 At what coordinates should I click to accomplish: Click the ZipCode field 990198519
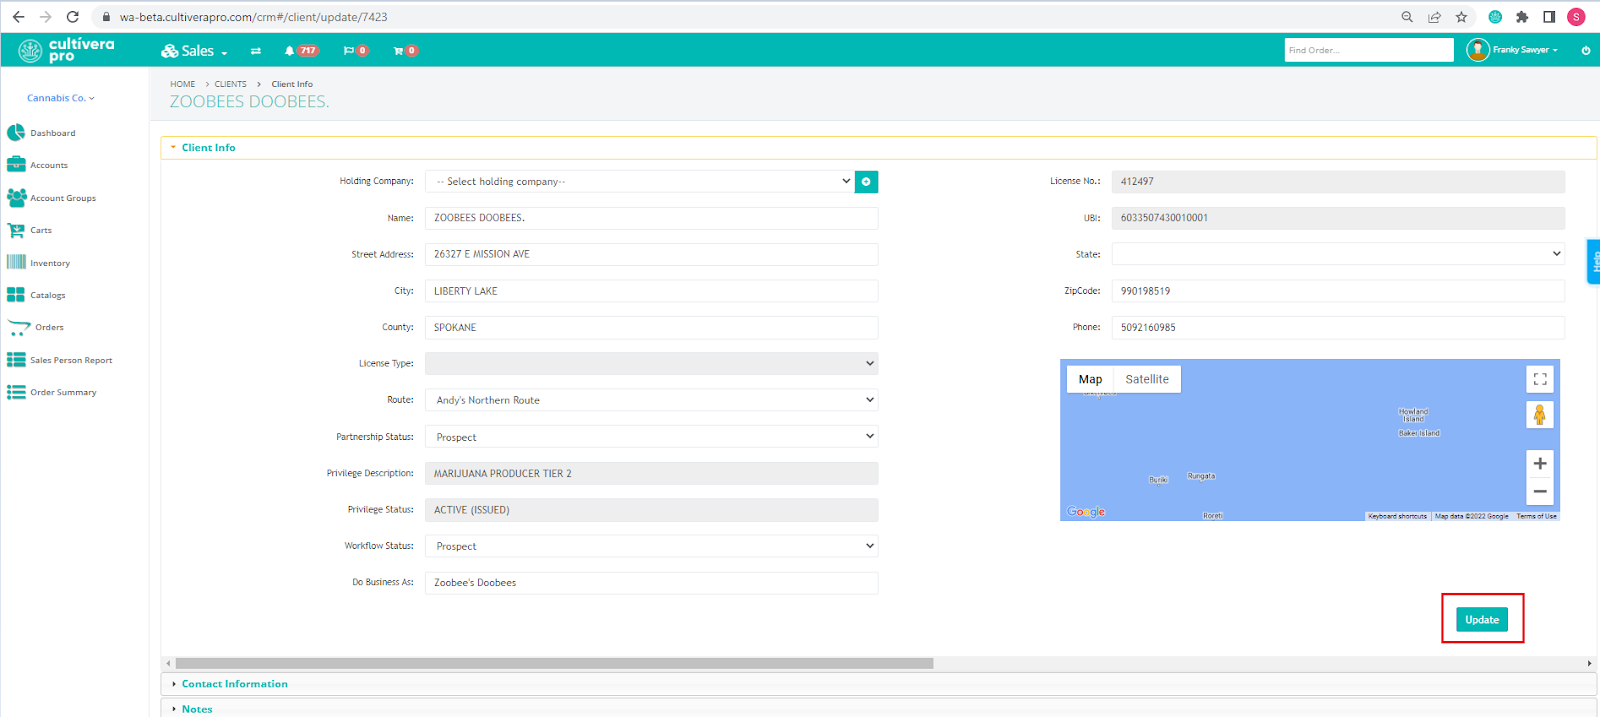click(x=1338, y=291)
